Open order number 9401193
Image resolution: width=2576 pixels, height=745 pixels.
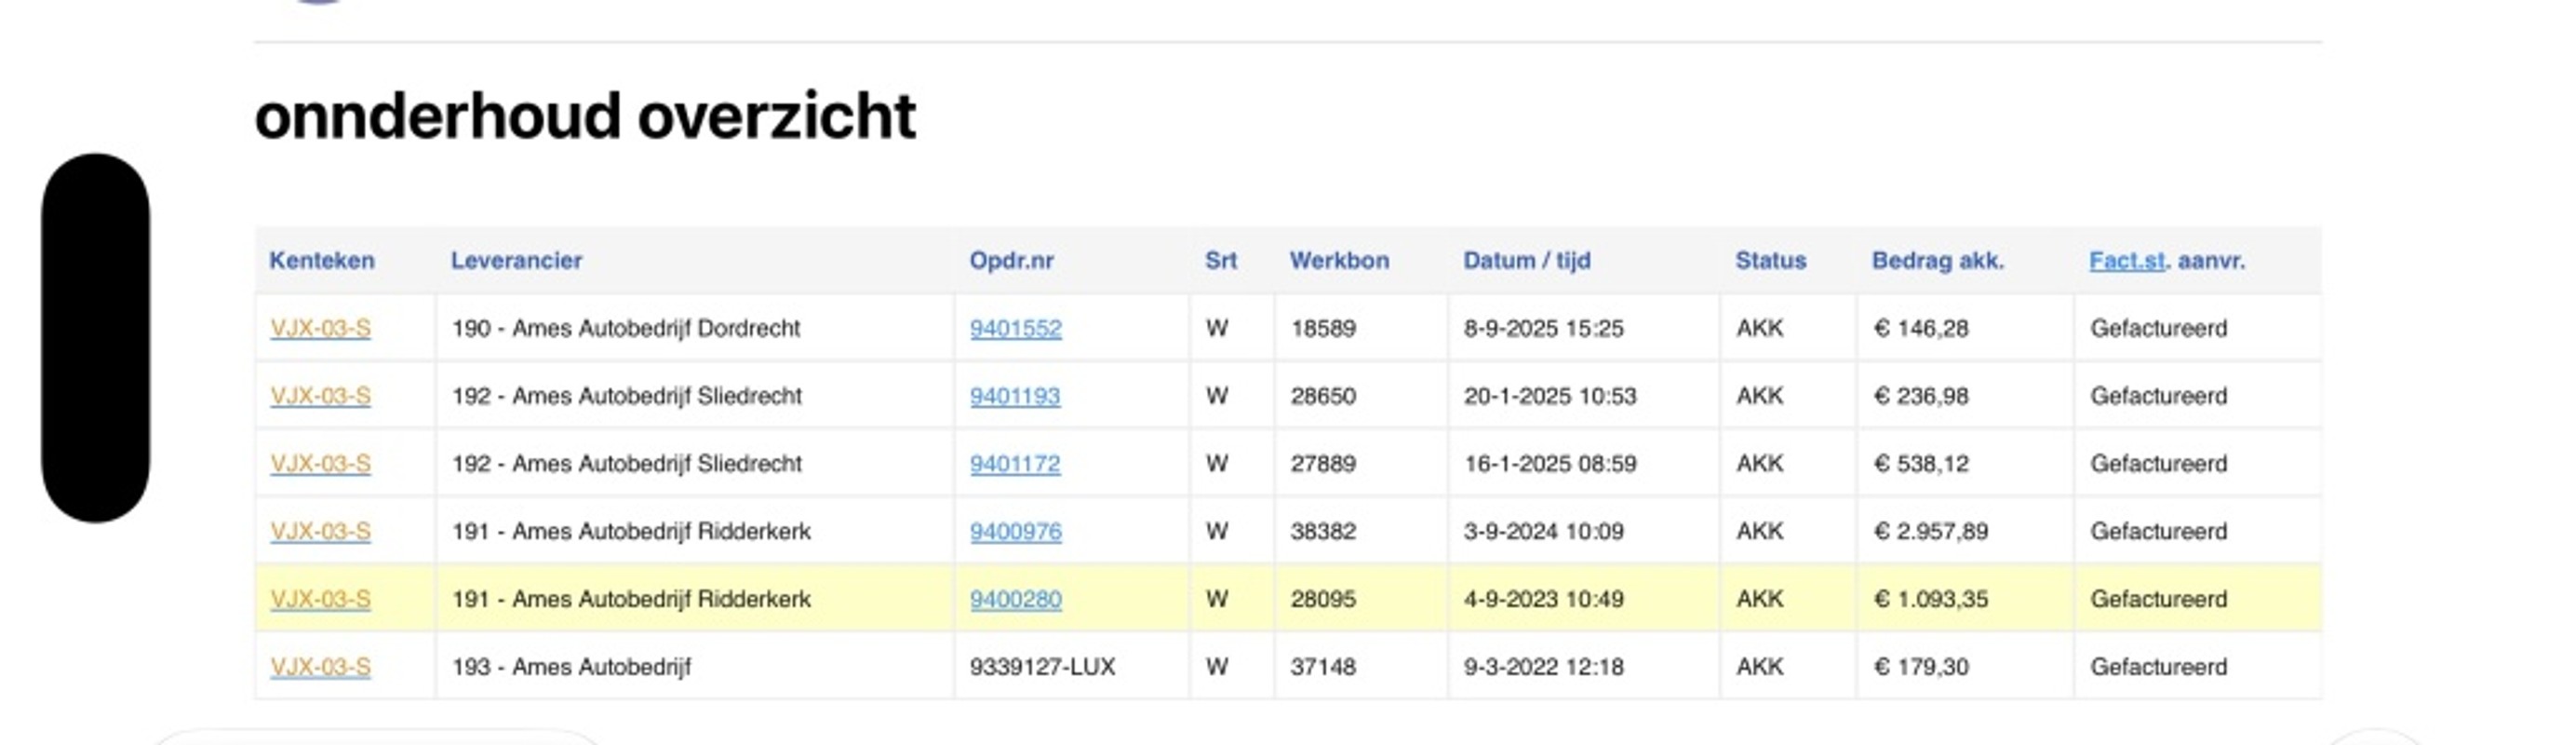pos(1015,396)
